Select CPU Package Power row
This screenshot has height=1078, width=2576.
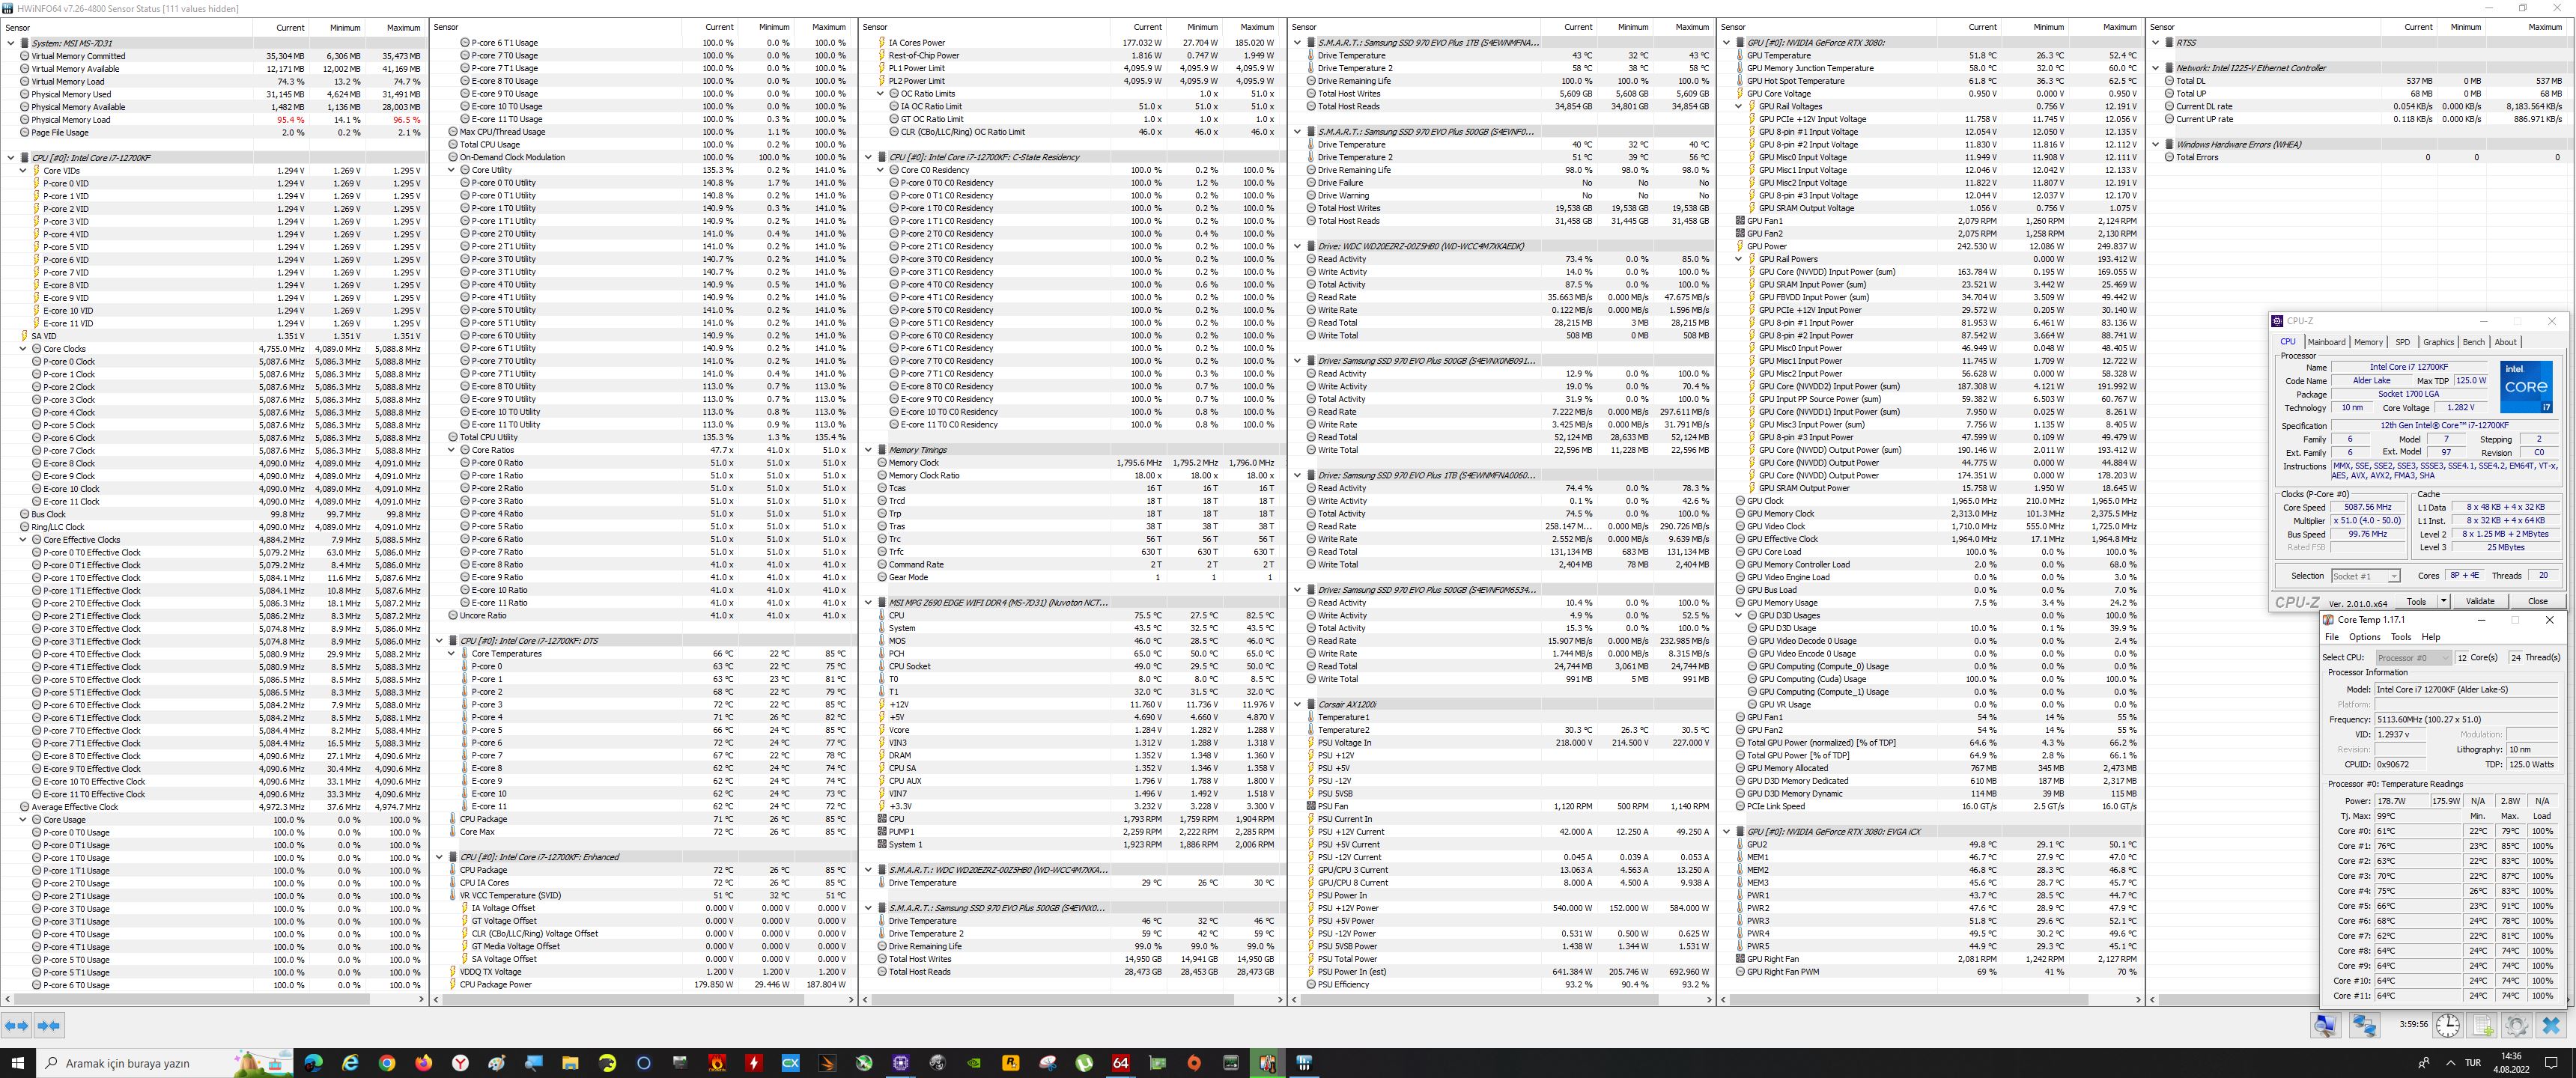coord(643,985)
